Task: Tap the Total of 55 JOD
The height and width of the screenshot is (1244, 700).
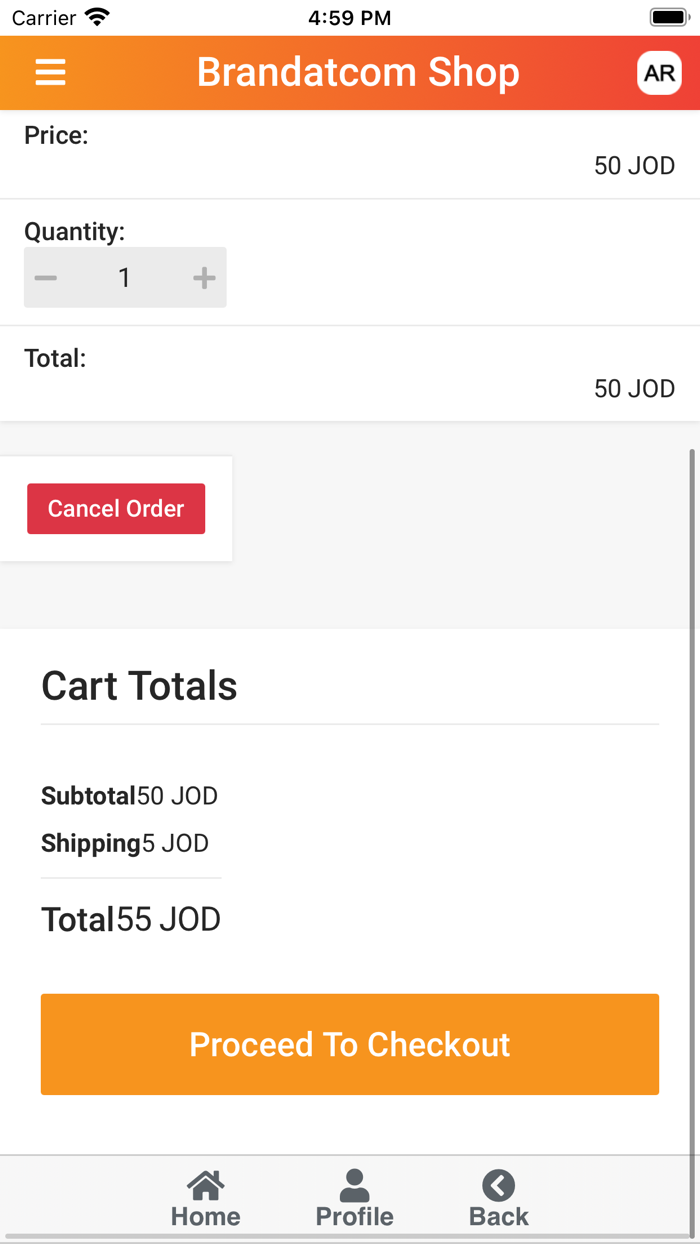Action: (x=130, y=918)
